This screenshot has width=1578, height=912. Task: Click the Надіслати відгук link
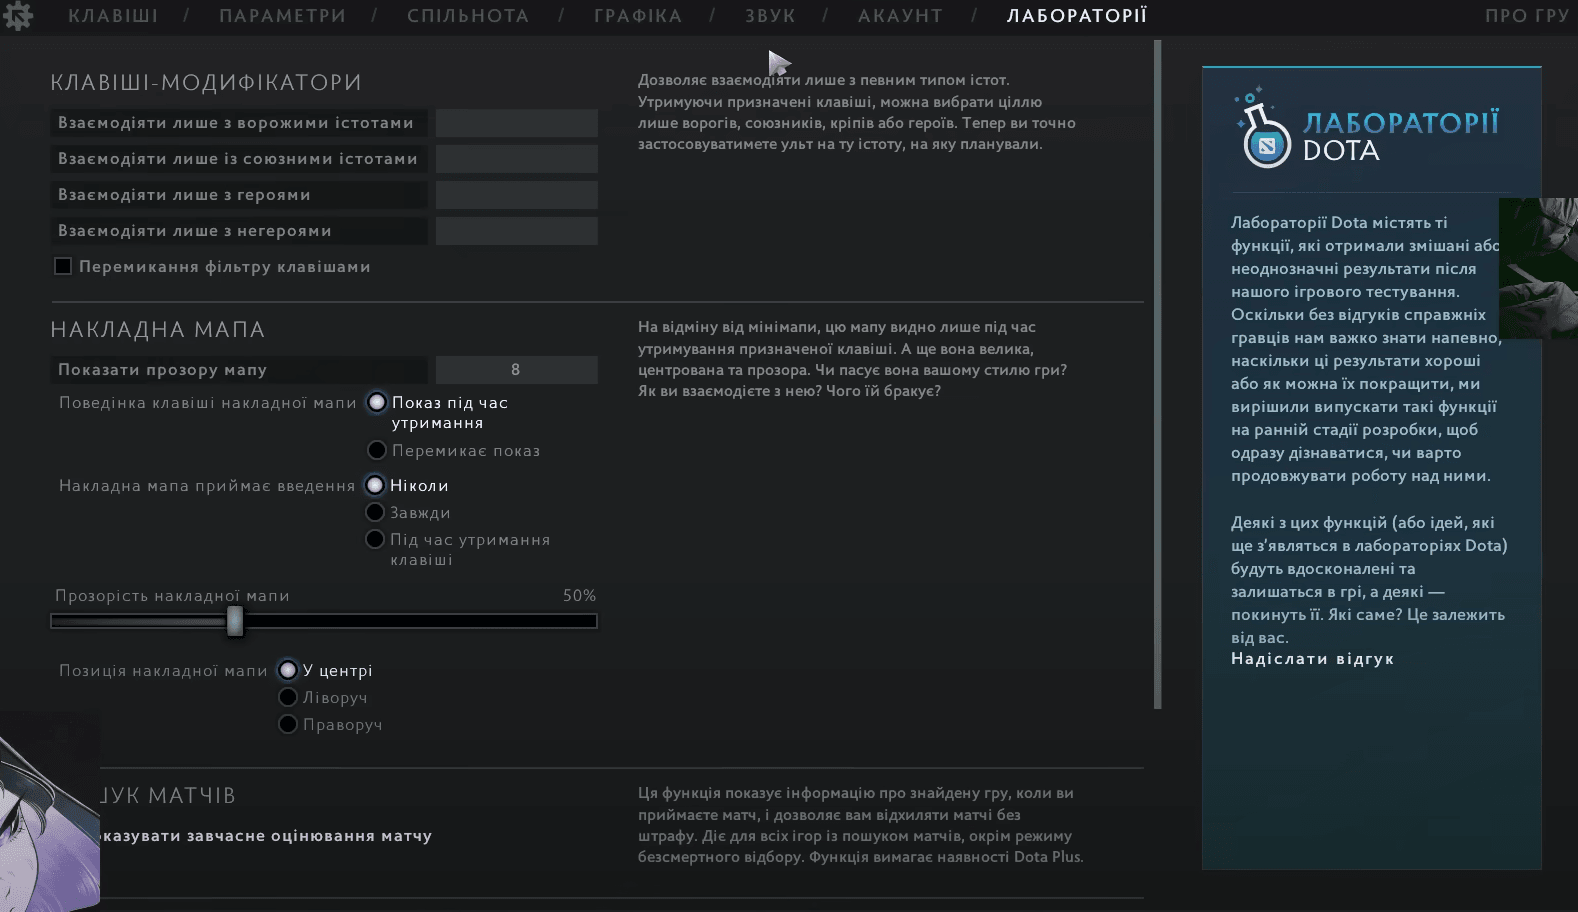pos(1312,659)
